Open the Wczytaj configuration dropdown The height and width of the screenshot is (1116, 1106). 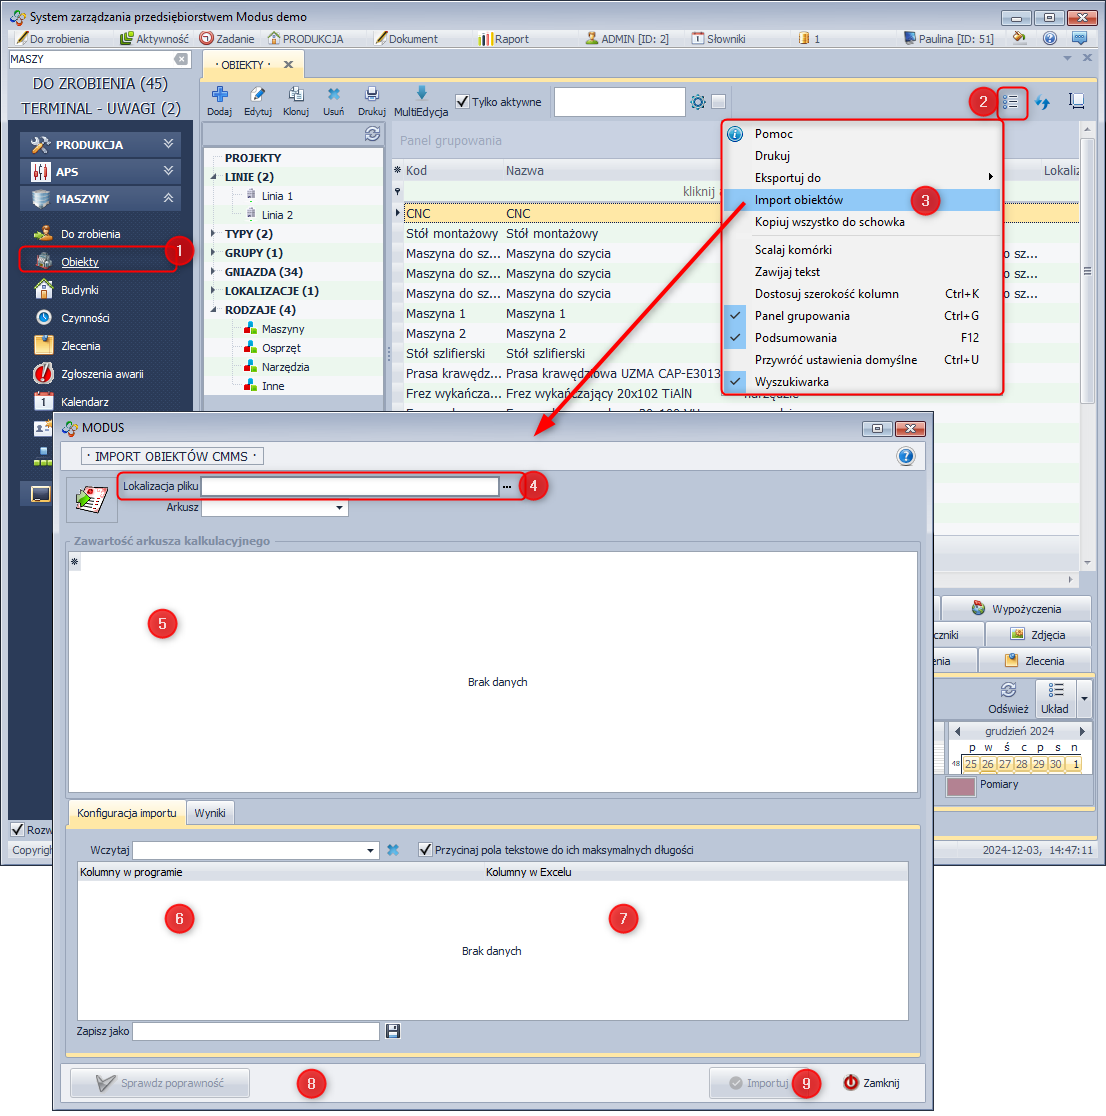click(371, 851)
